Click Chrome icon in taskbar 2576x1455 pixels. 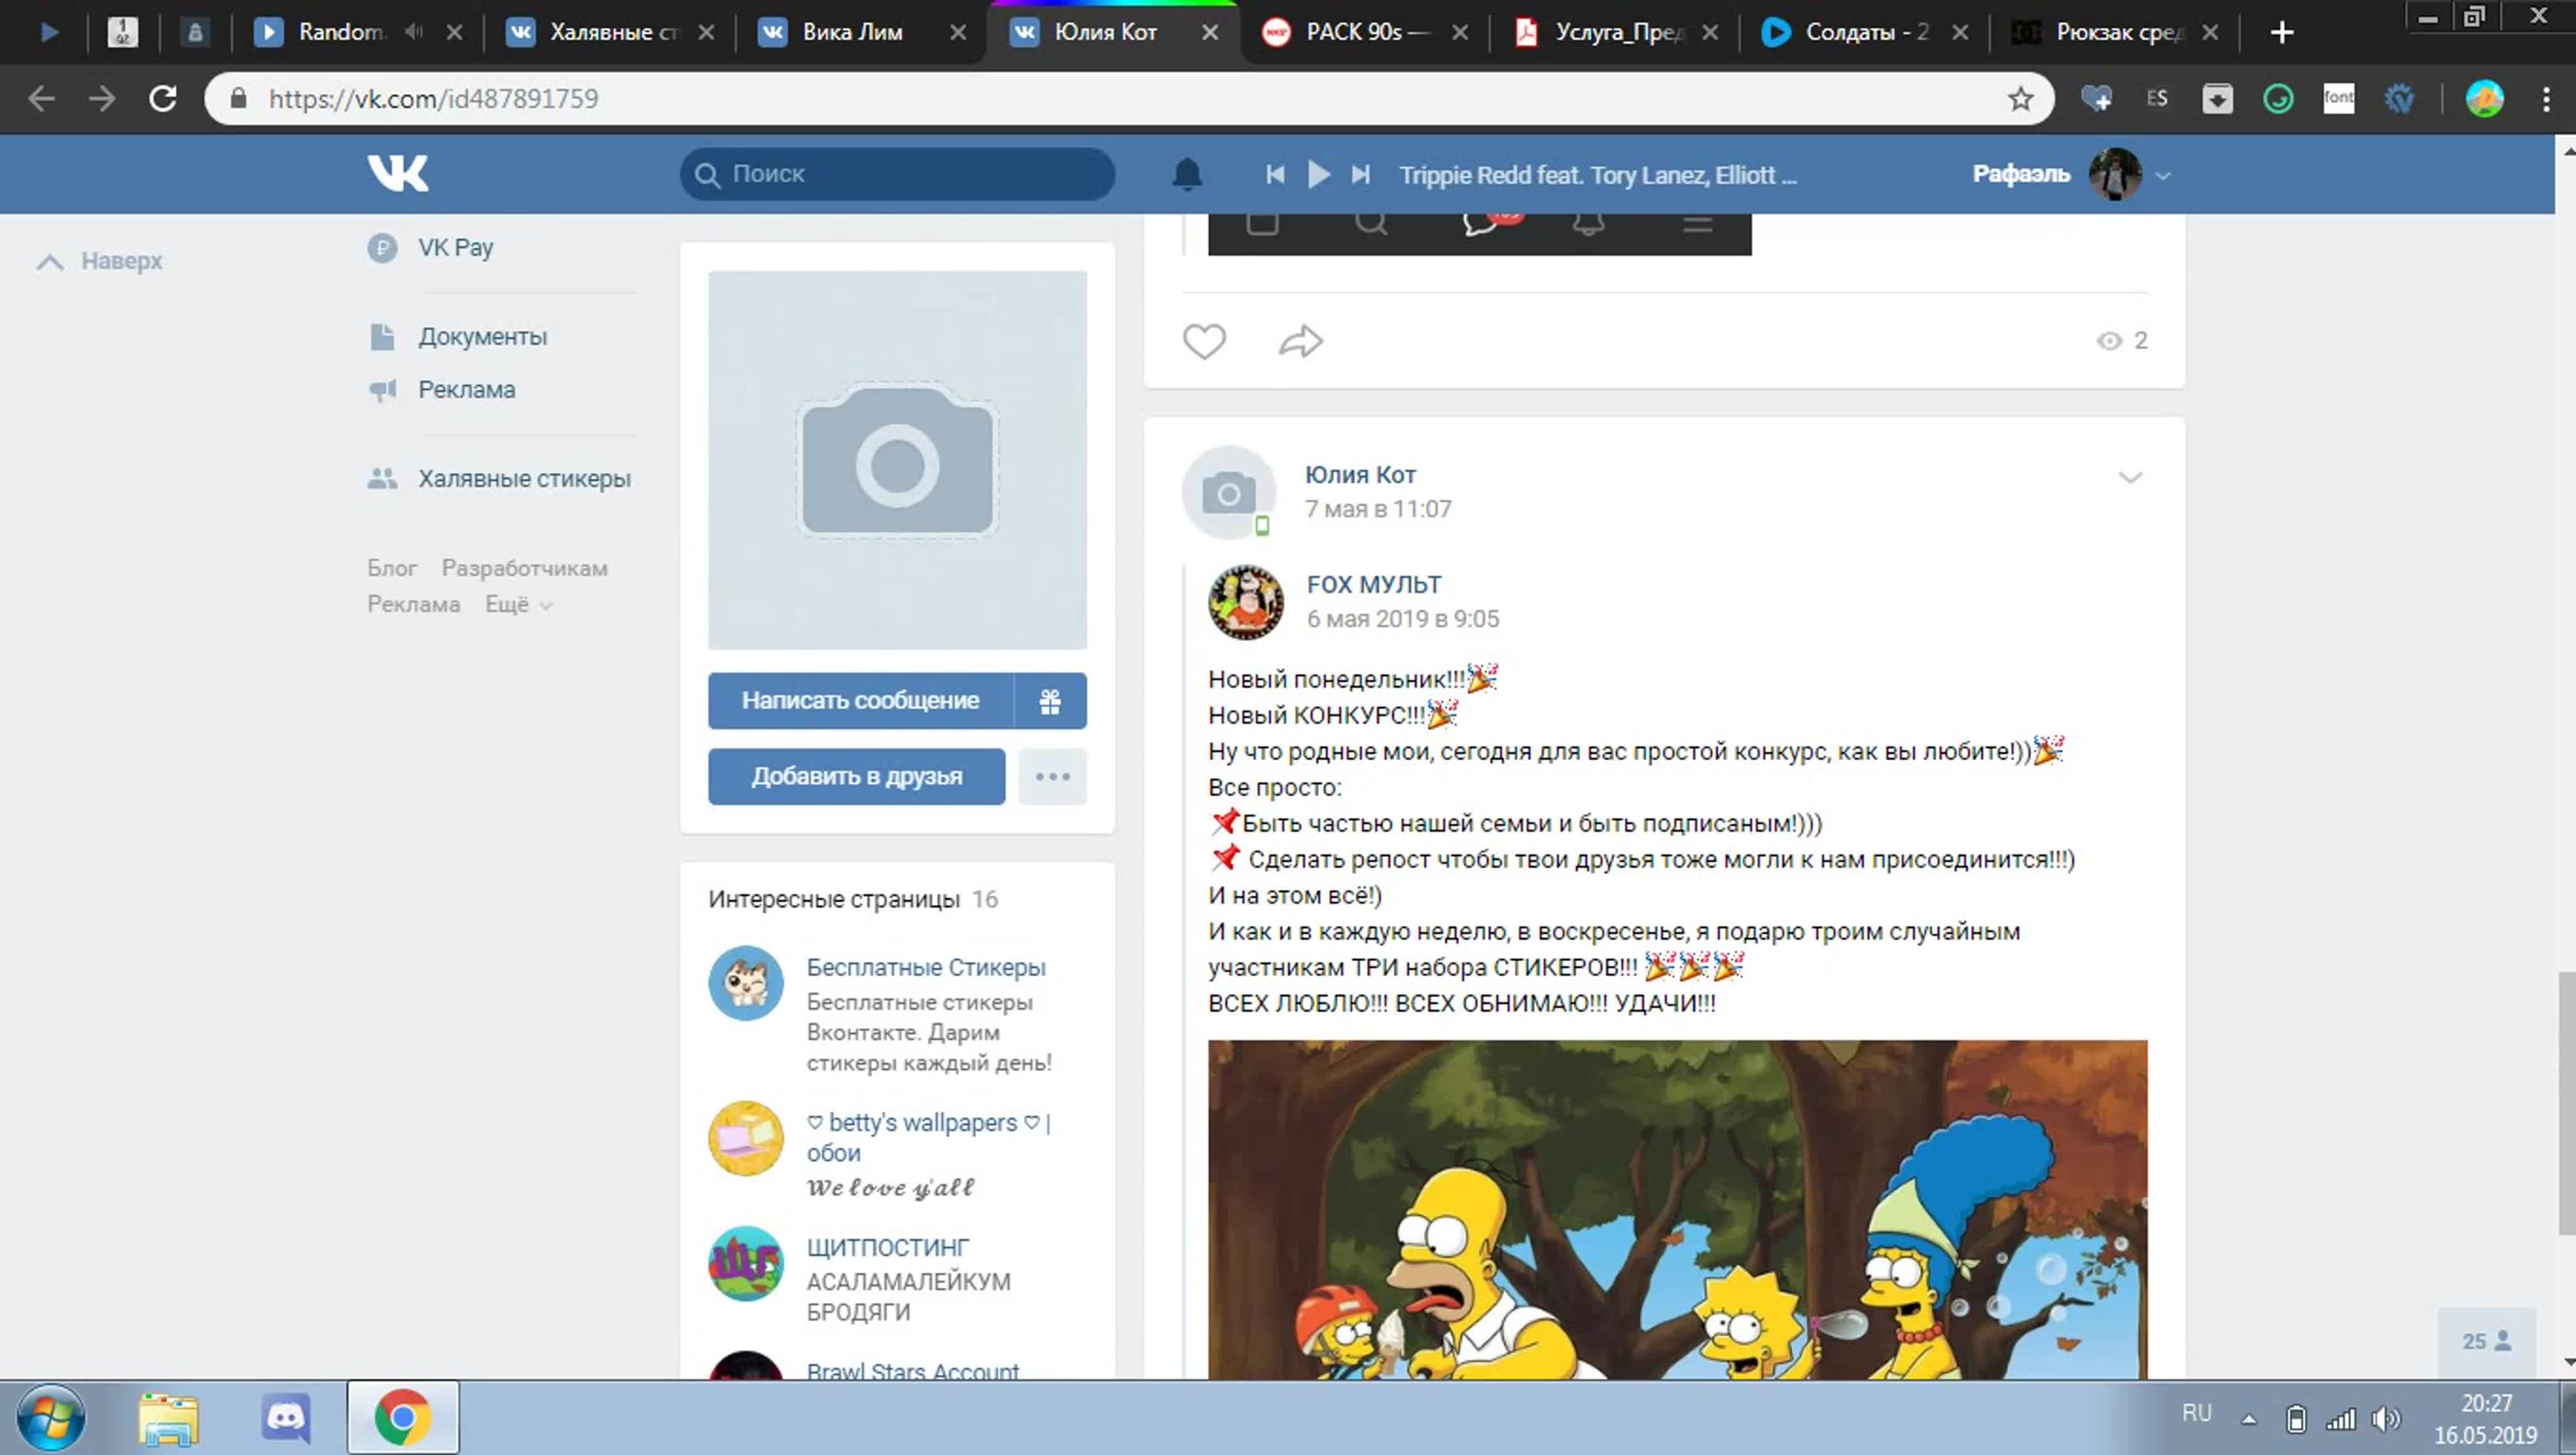(x=403, y=1418)
